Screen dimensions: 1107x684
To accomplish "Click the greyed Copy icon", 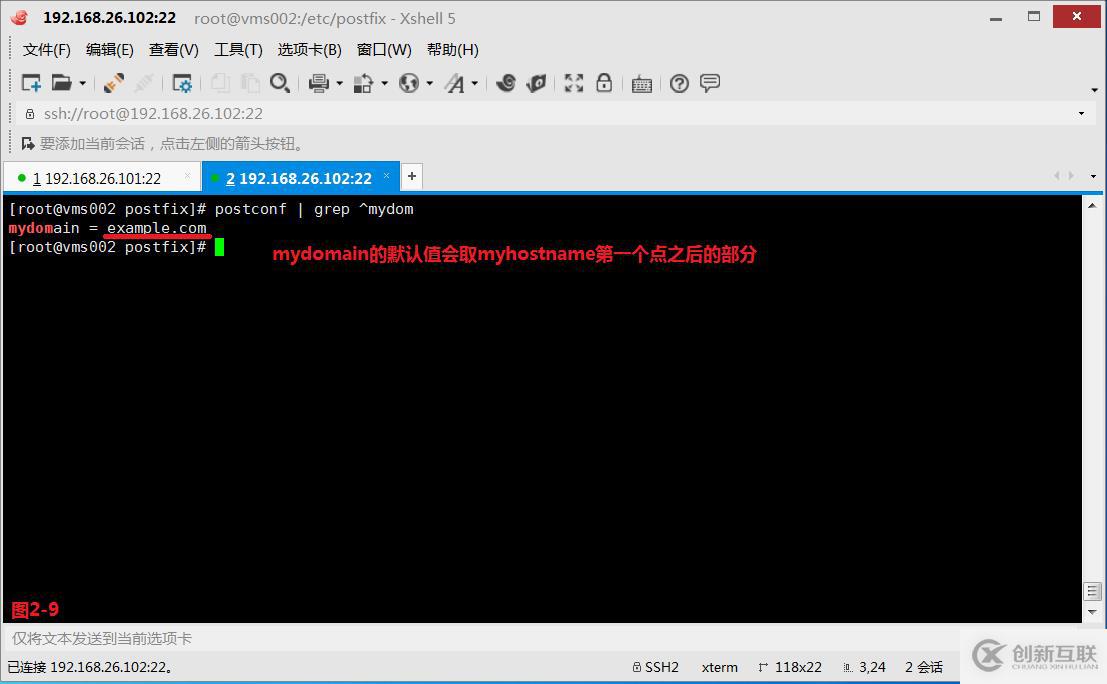I will (220, 83).
